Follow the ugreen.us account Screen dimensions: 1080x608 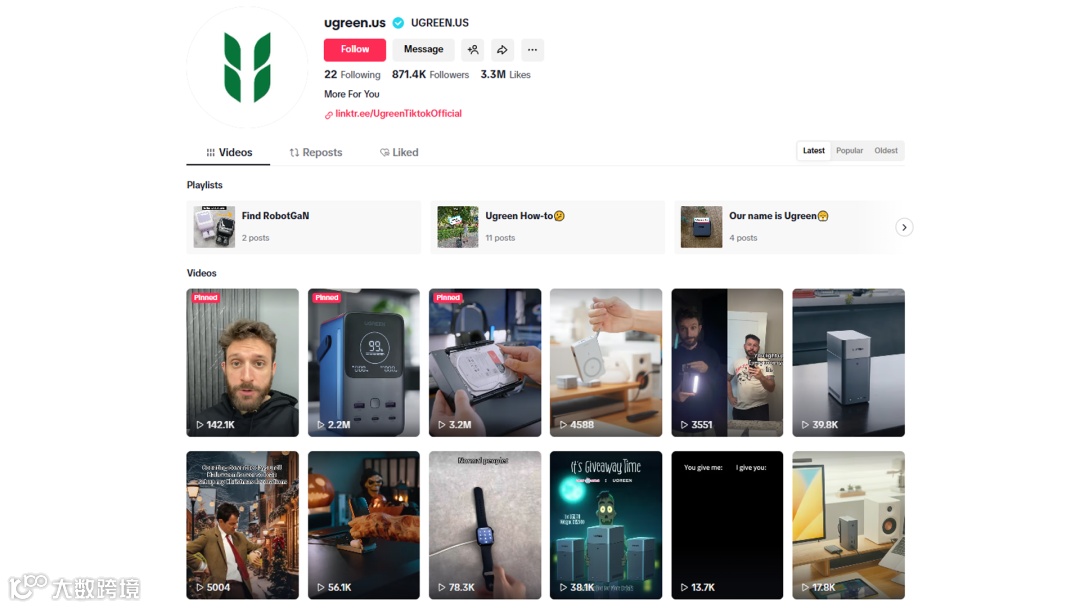[x=355, y=50]
